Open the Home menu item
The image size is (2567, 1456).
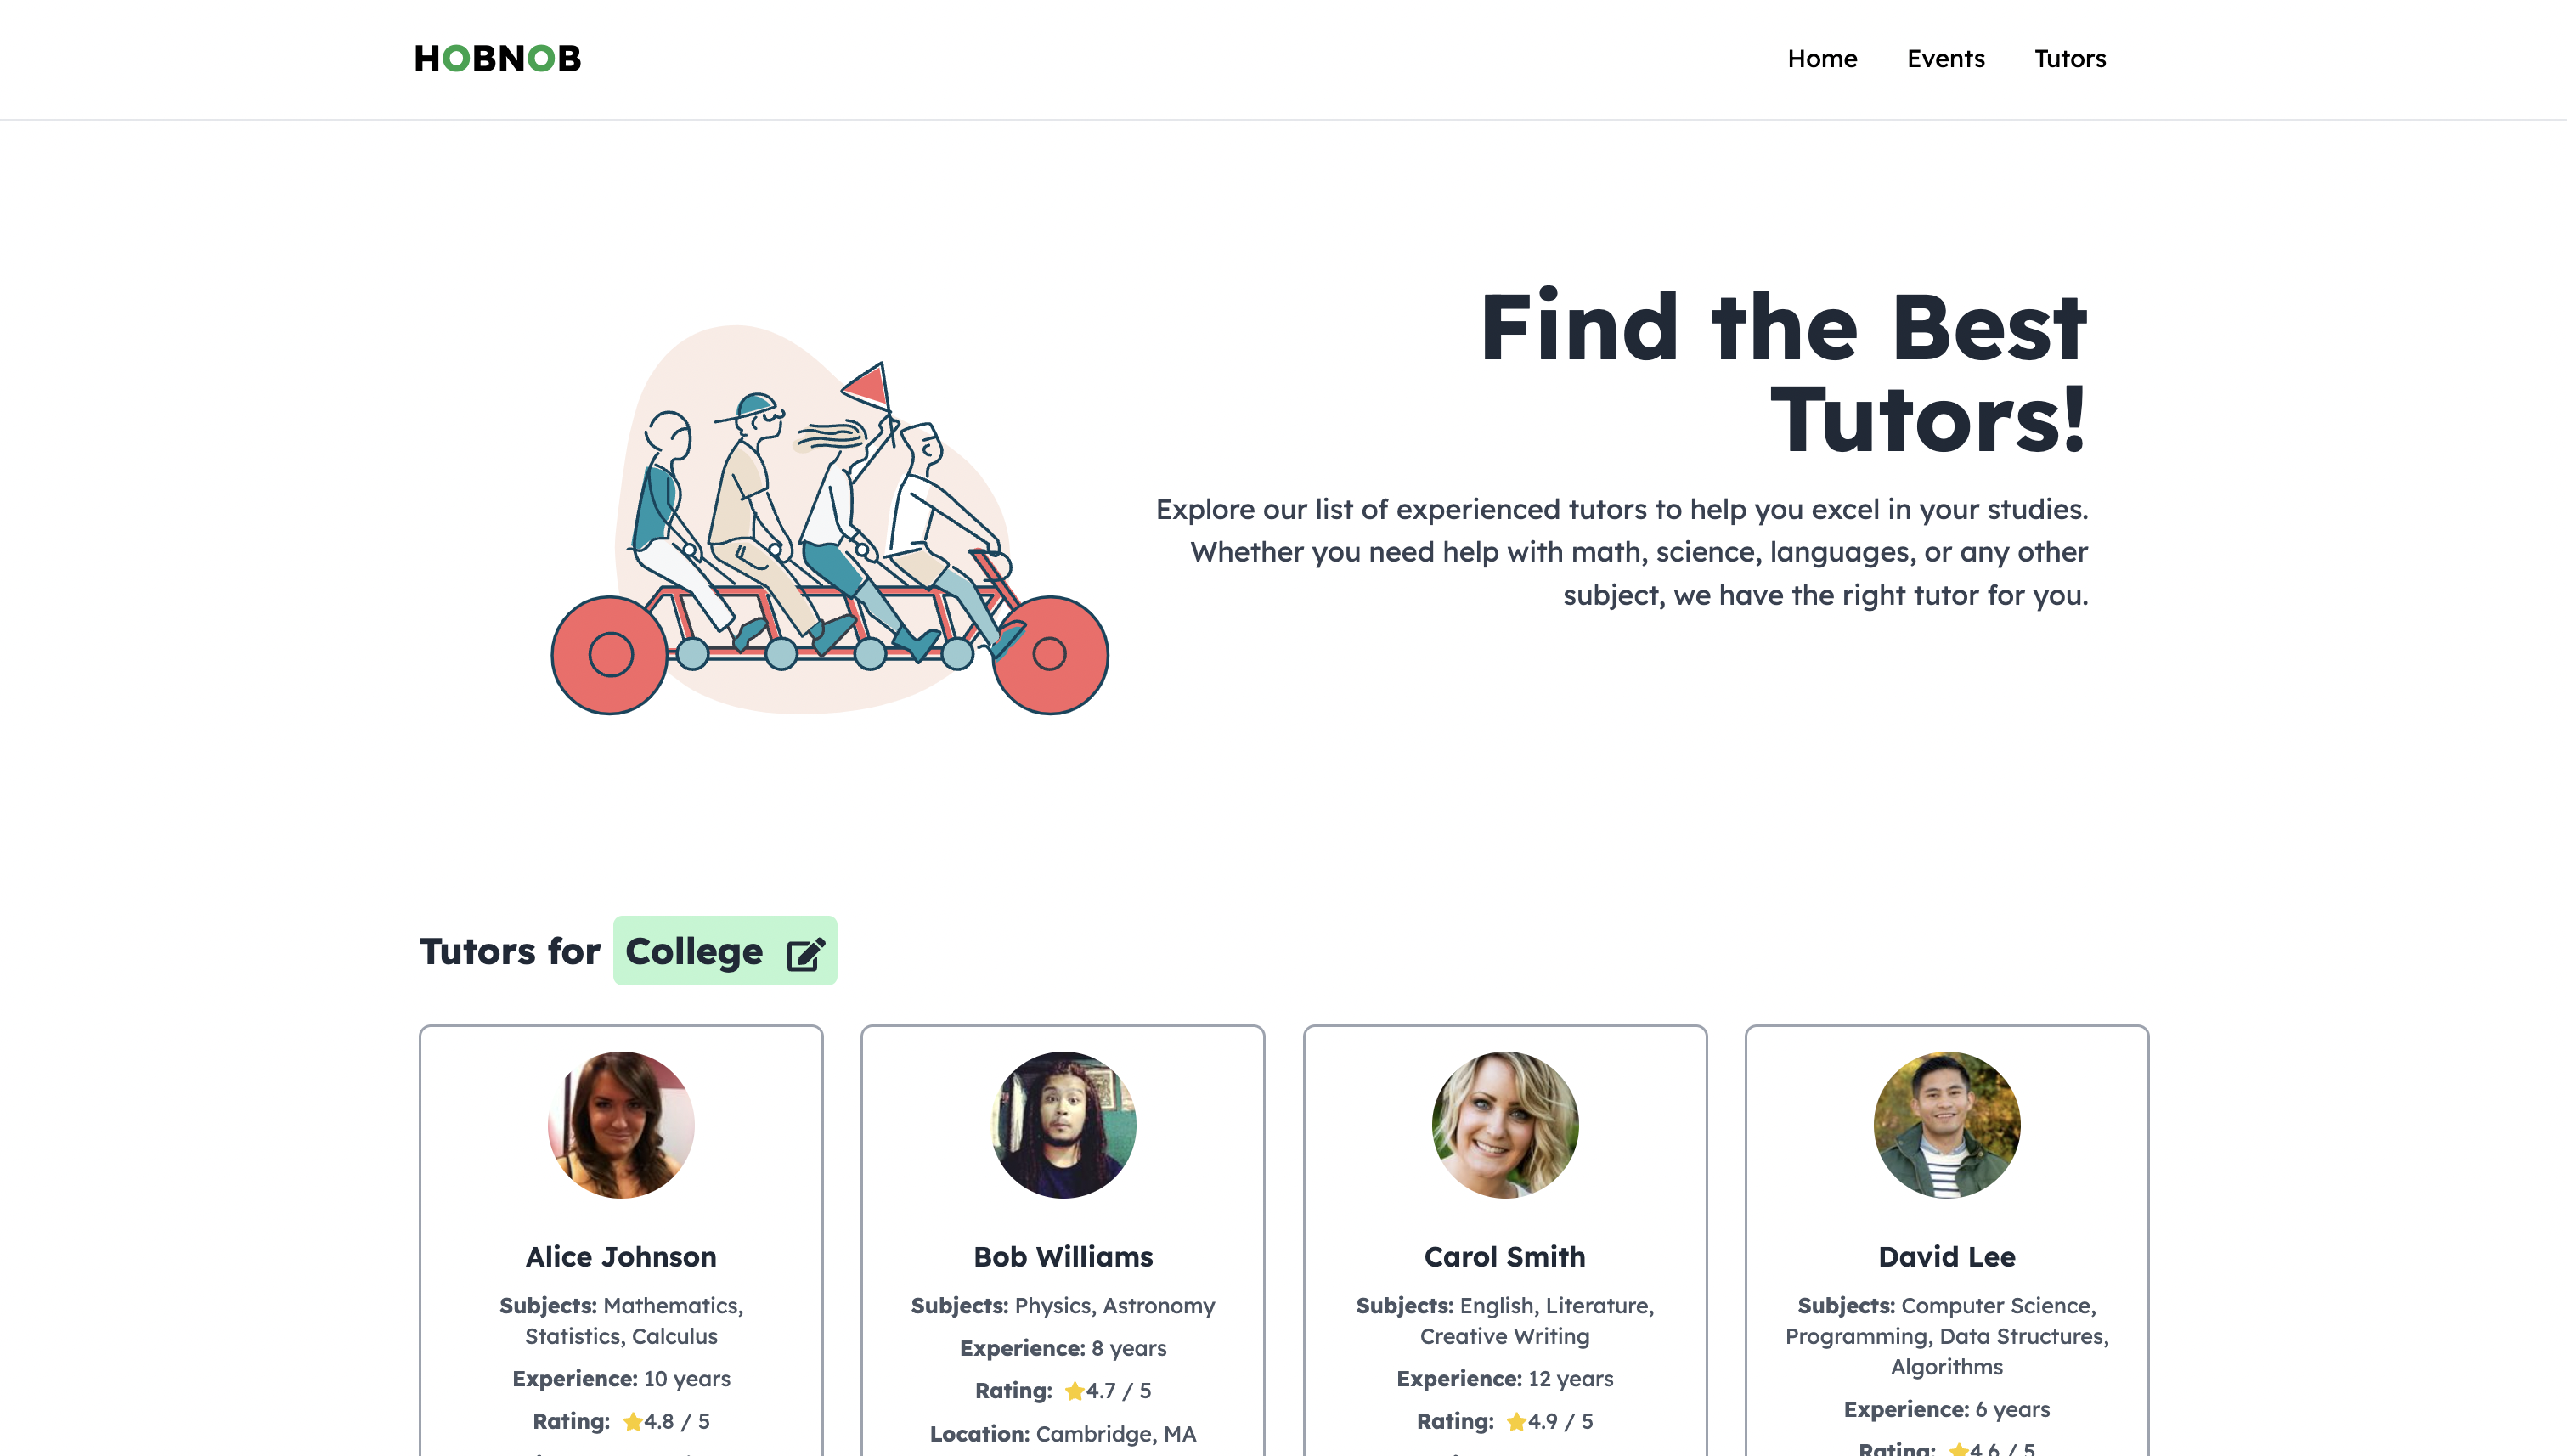(x=1822, y=59)
